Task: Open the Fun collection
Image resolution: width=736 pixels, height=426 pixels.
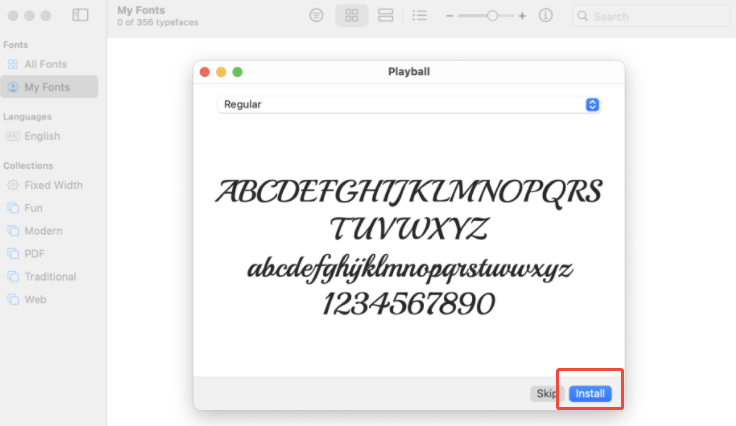Action: (49, 208)
